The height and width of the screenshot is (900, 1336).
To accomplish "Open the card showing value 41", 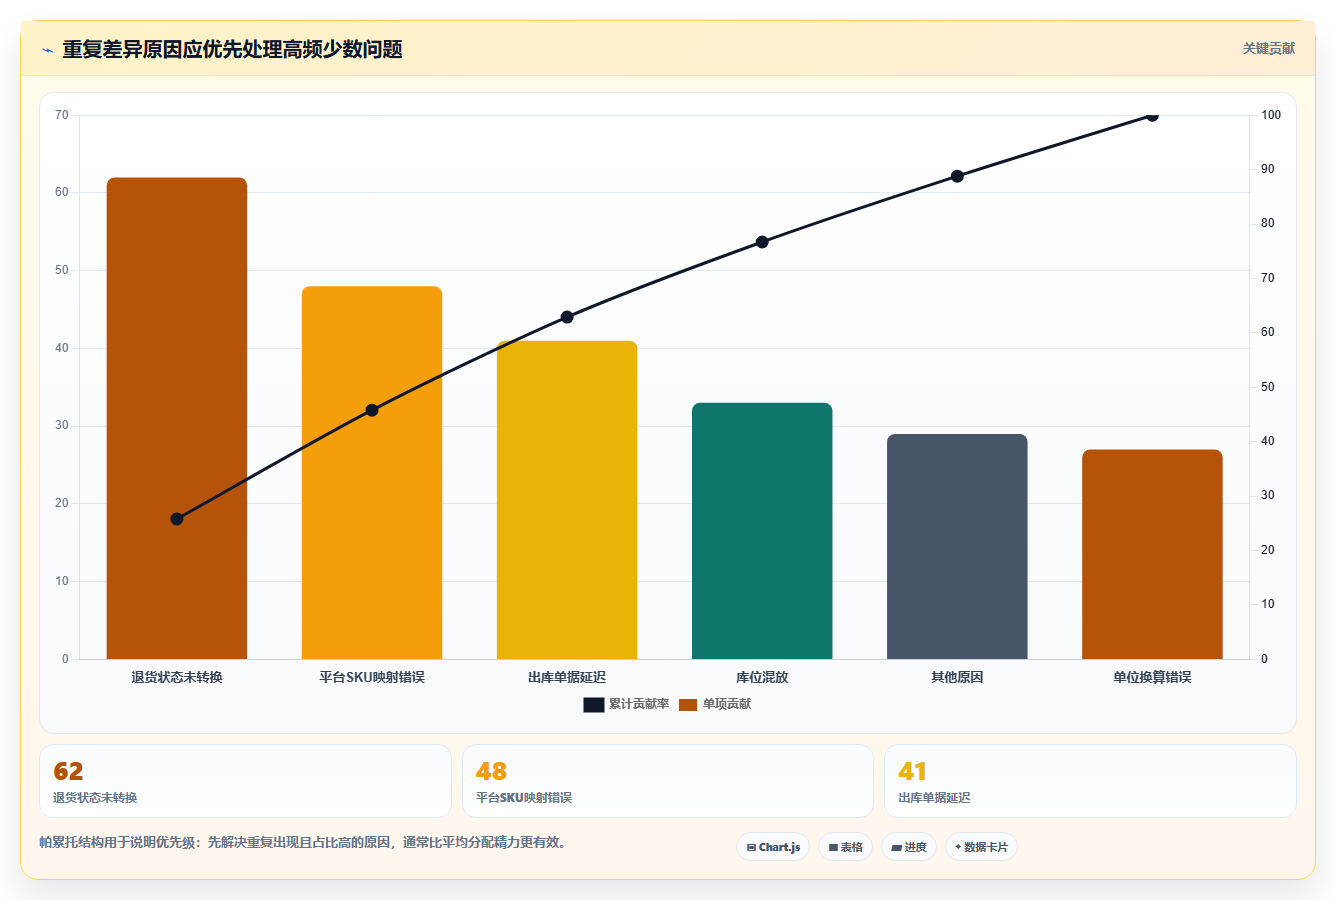I will [1090, 781].
